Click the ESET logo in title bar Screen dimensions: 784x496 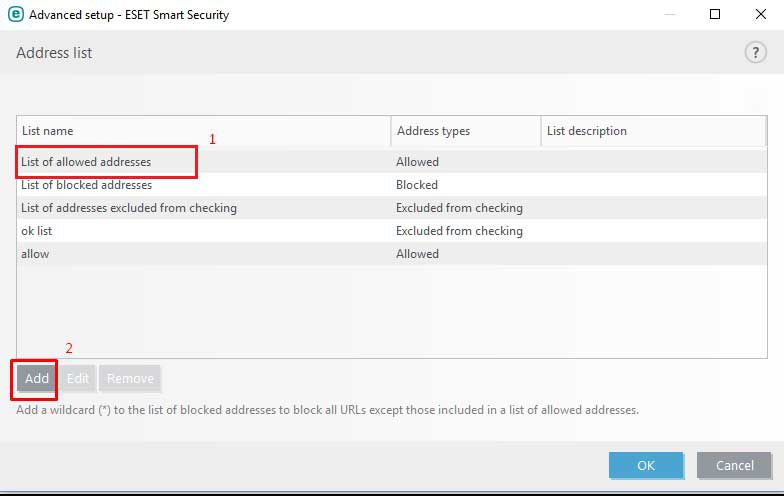[15, 14]
